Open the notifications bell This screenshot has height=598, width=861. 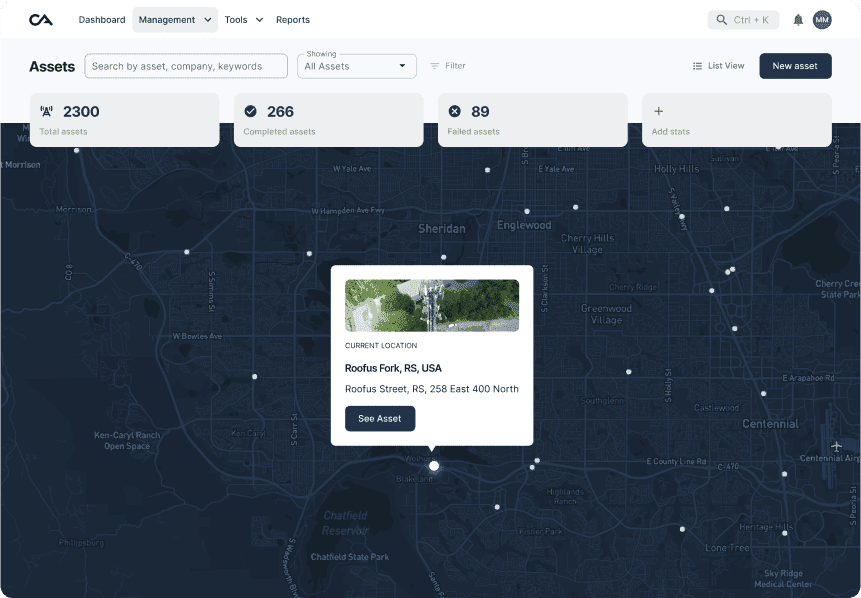pos(798,20)
